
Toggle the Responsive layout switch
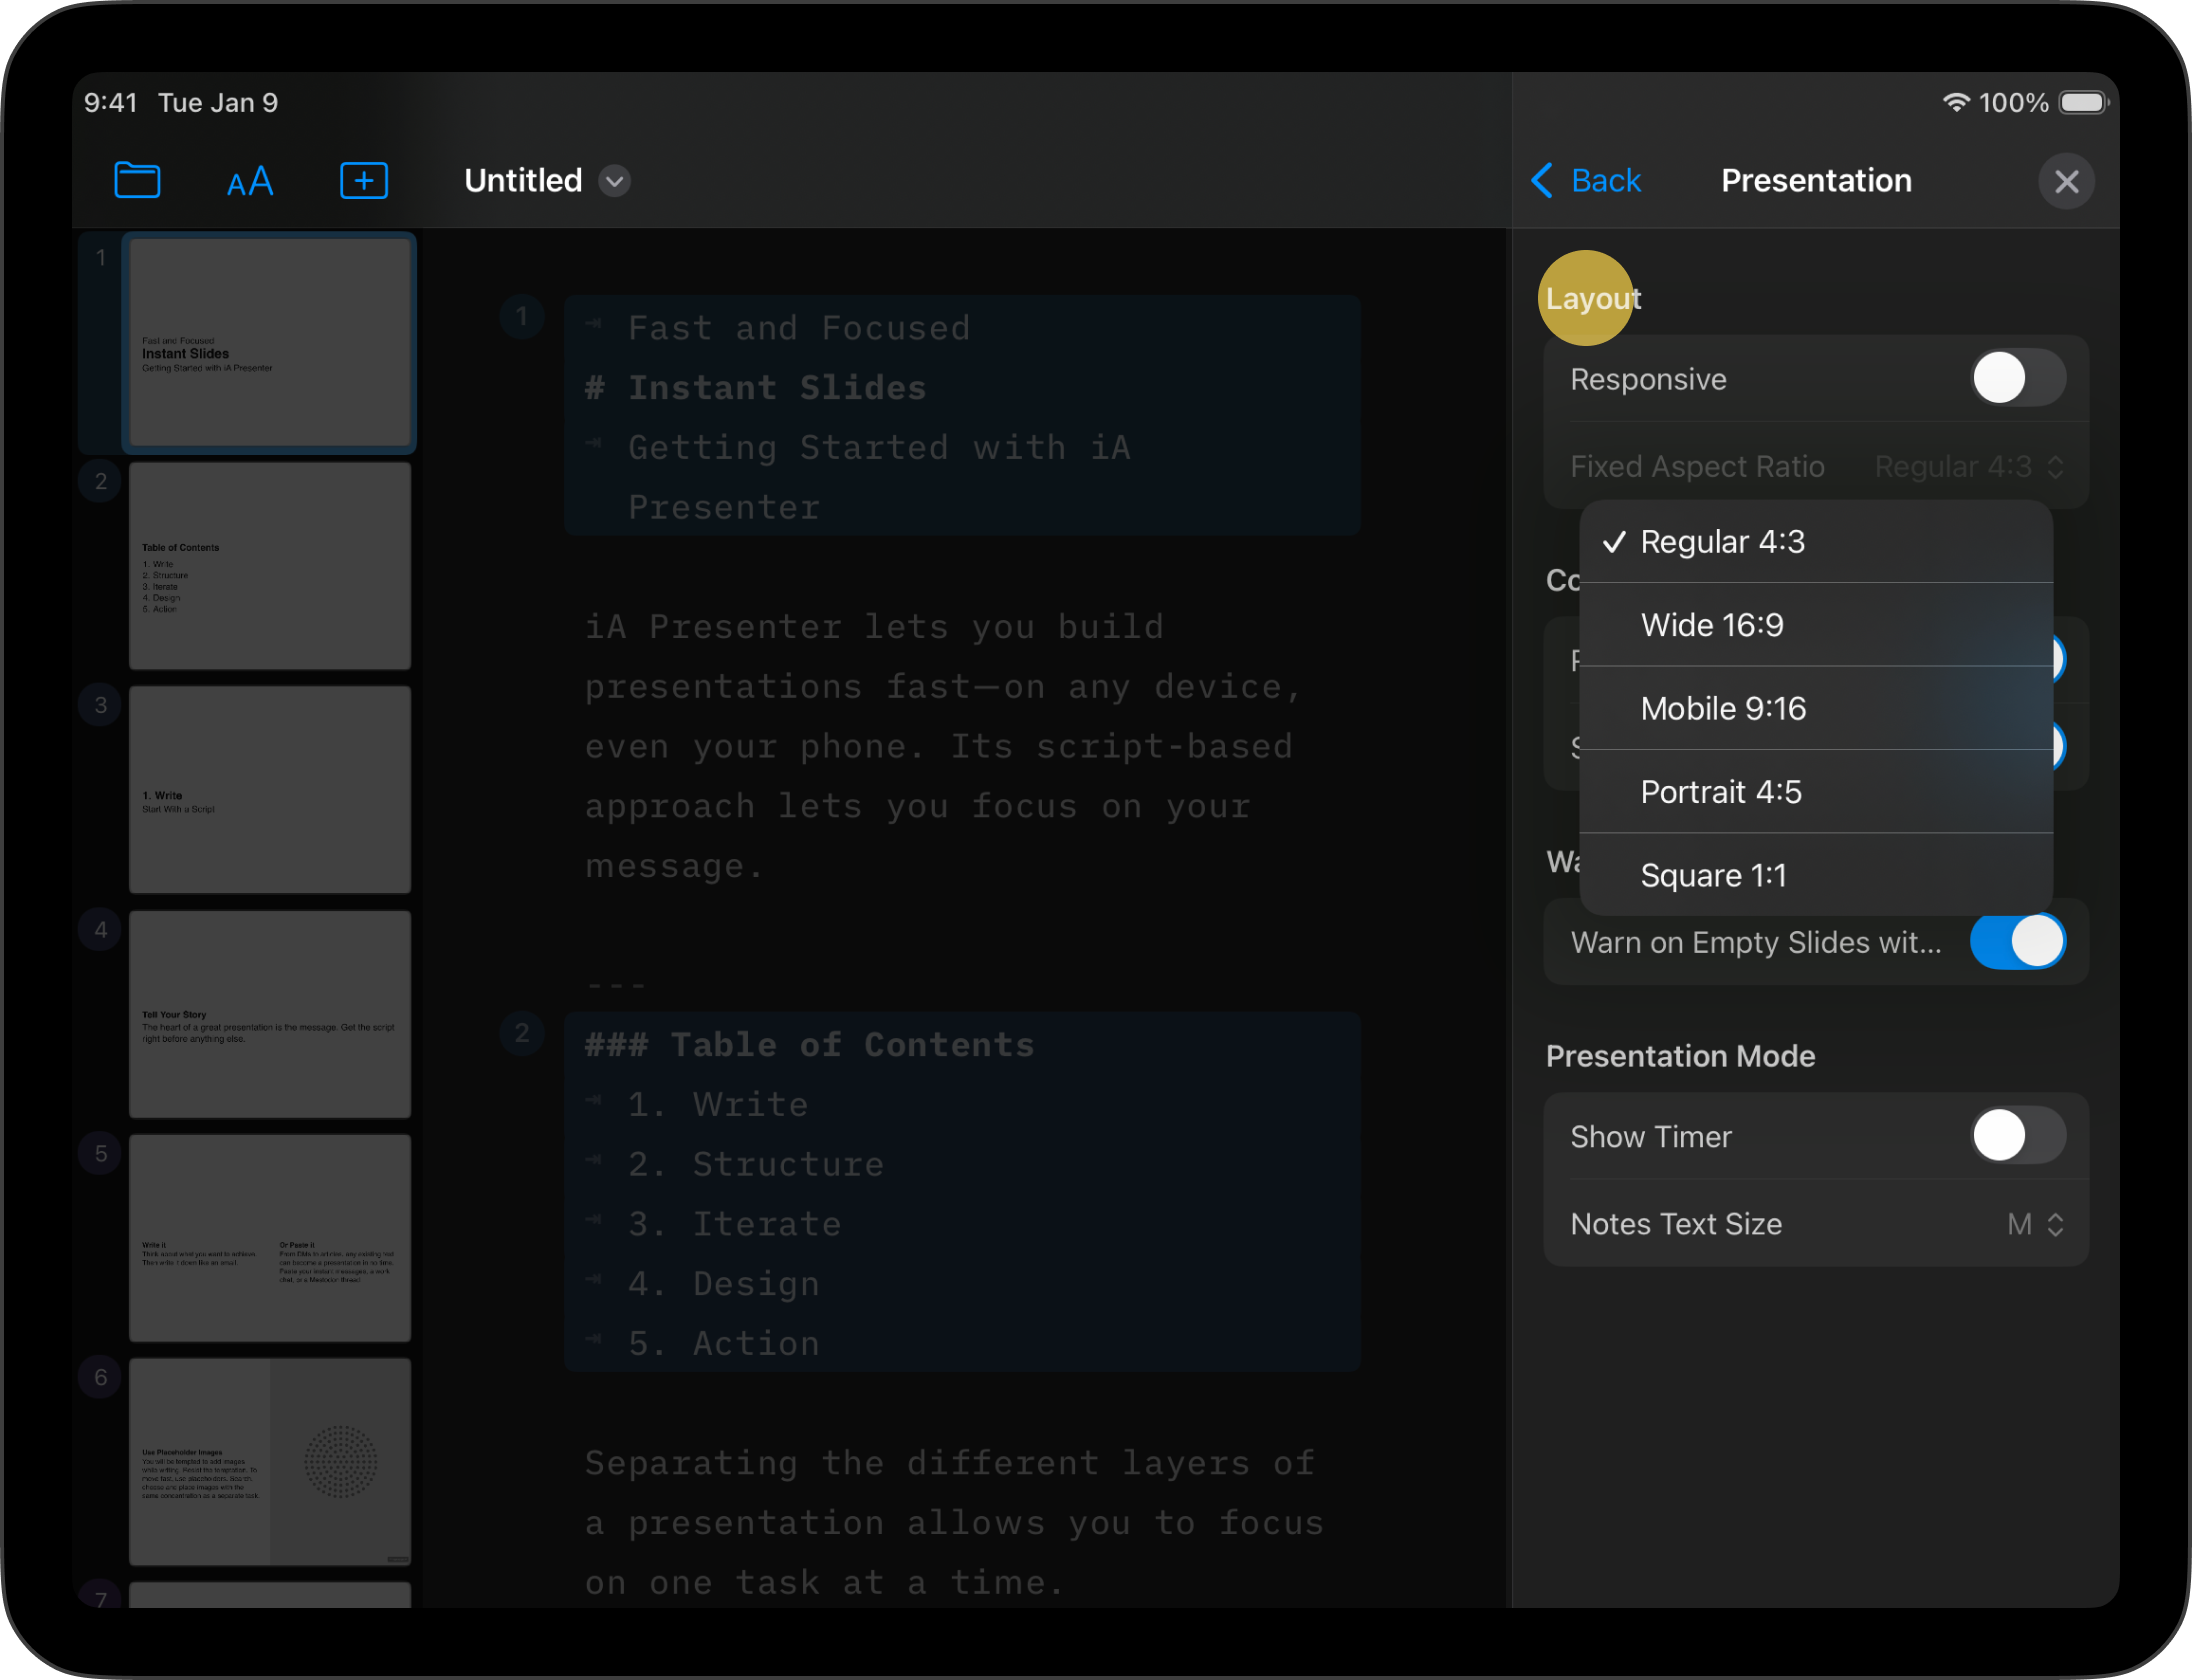click(2017, 379)
